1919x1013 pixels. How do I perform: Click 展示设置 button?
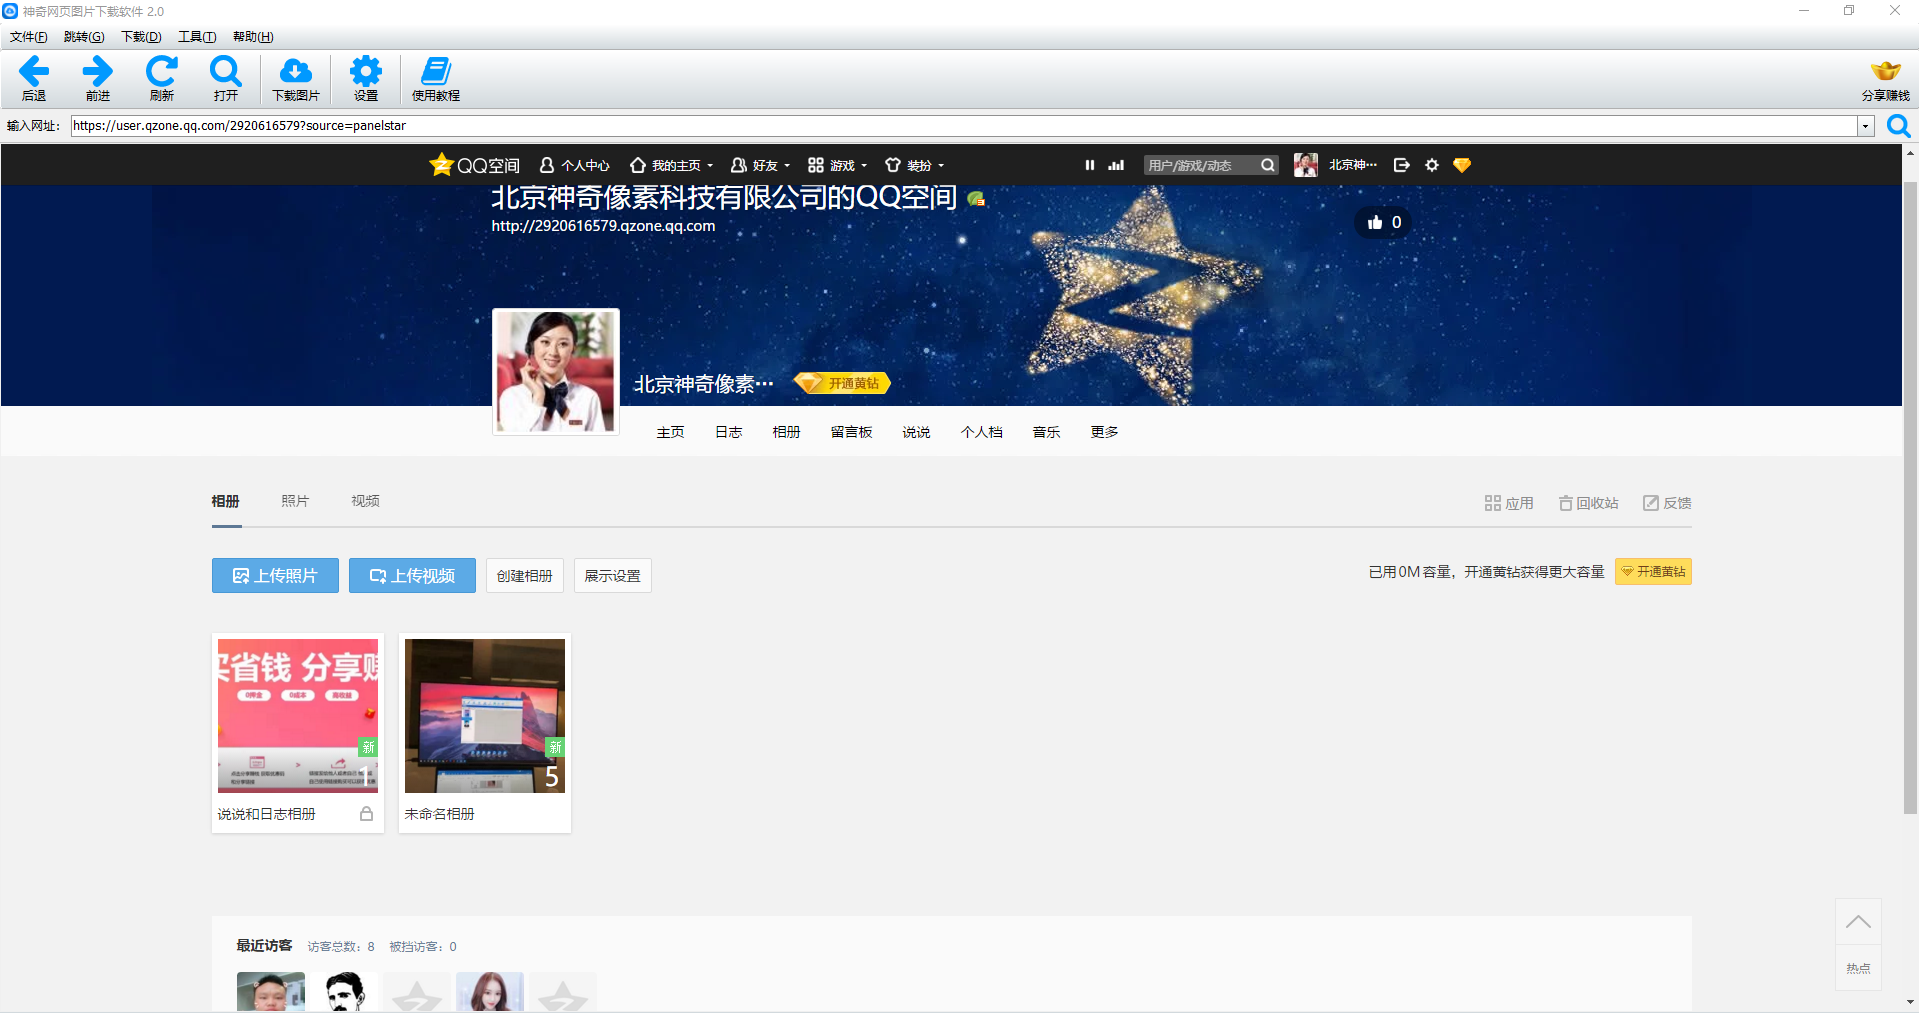[x=613, y=576]
